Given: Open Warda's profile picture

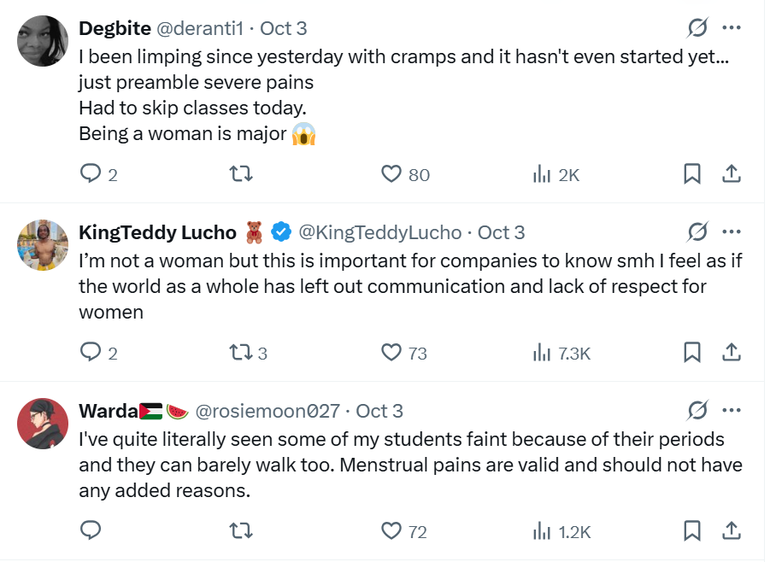Looking at the screenshot, I should pos(43,422).
